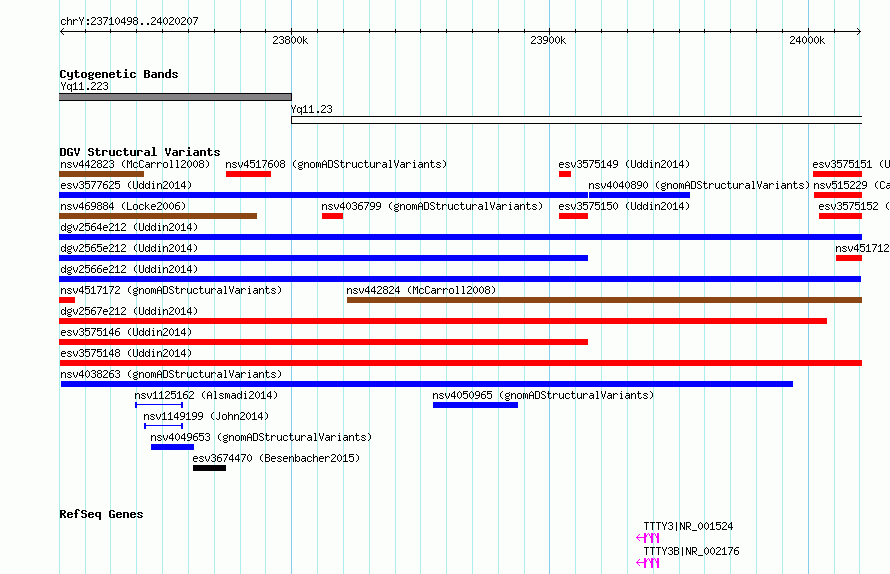Click the nsv4050965 blue variant bar
890x574 pixels.
[475, 405]
